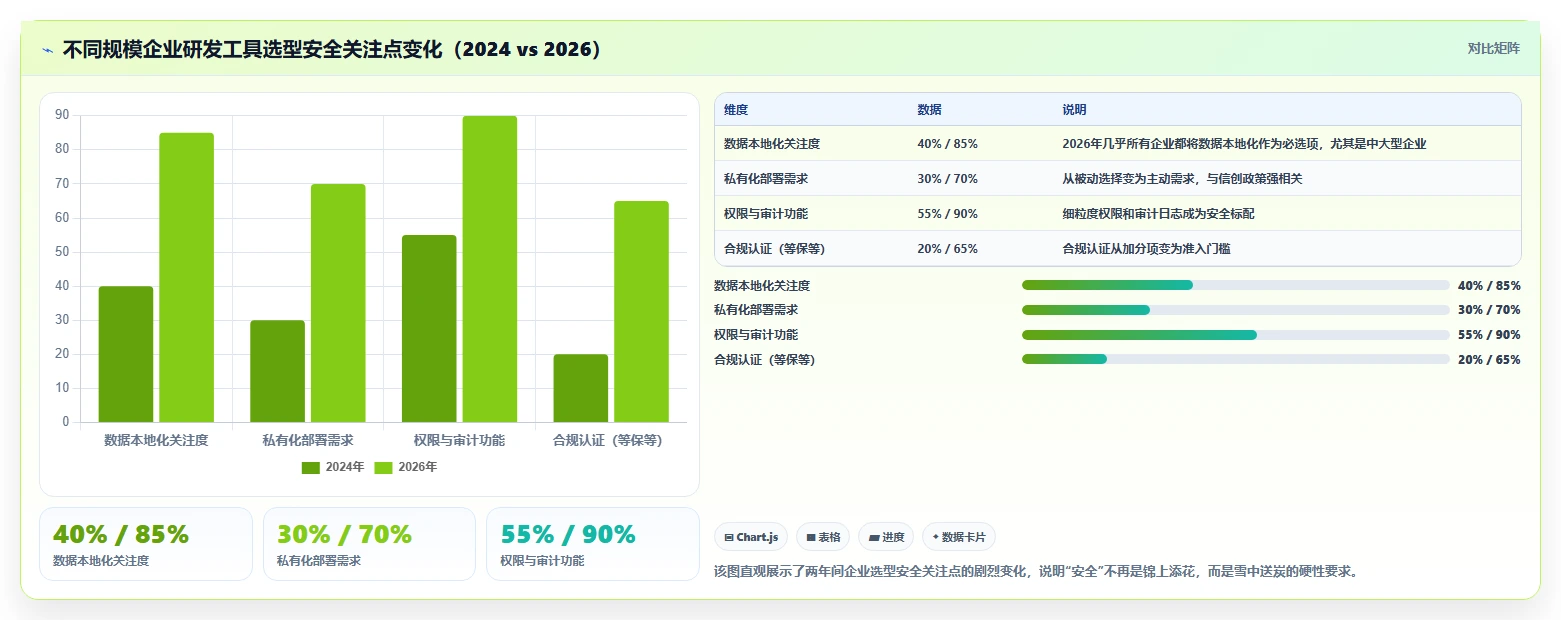
Task: Click the 2024年 bar for 合规认证（等保等）
Action: (580, 388)
